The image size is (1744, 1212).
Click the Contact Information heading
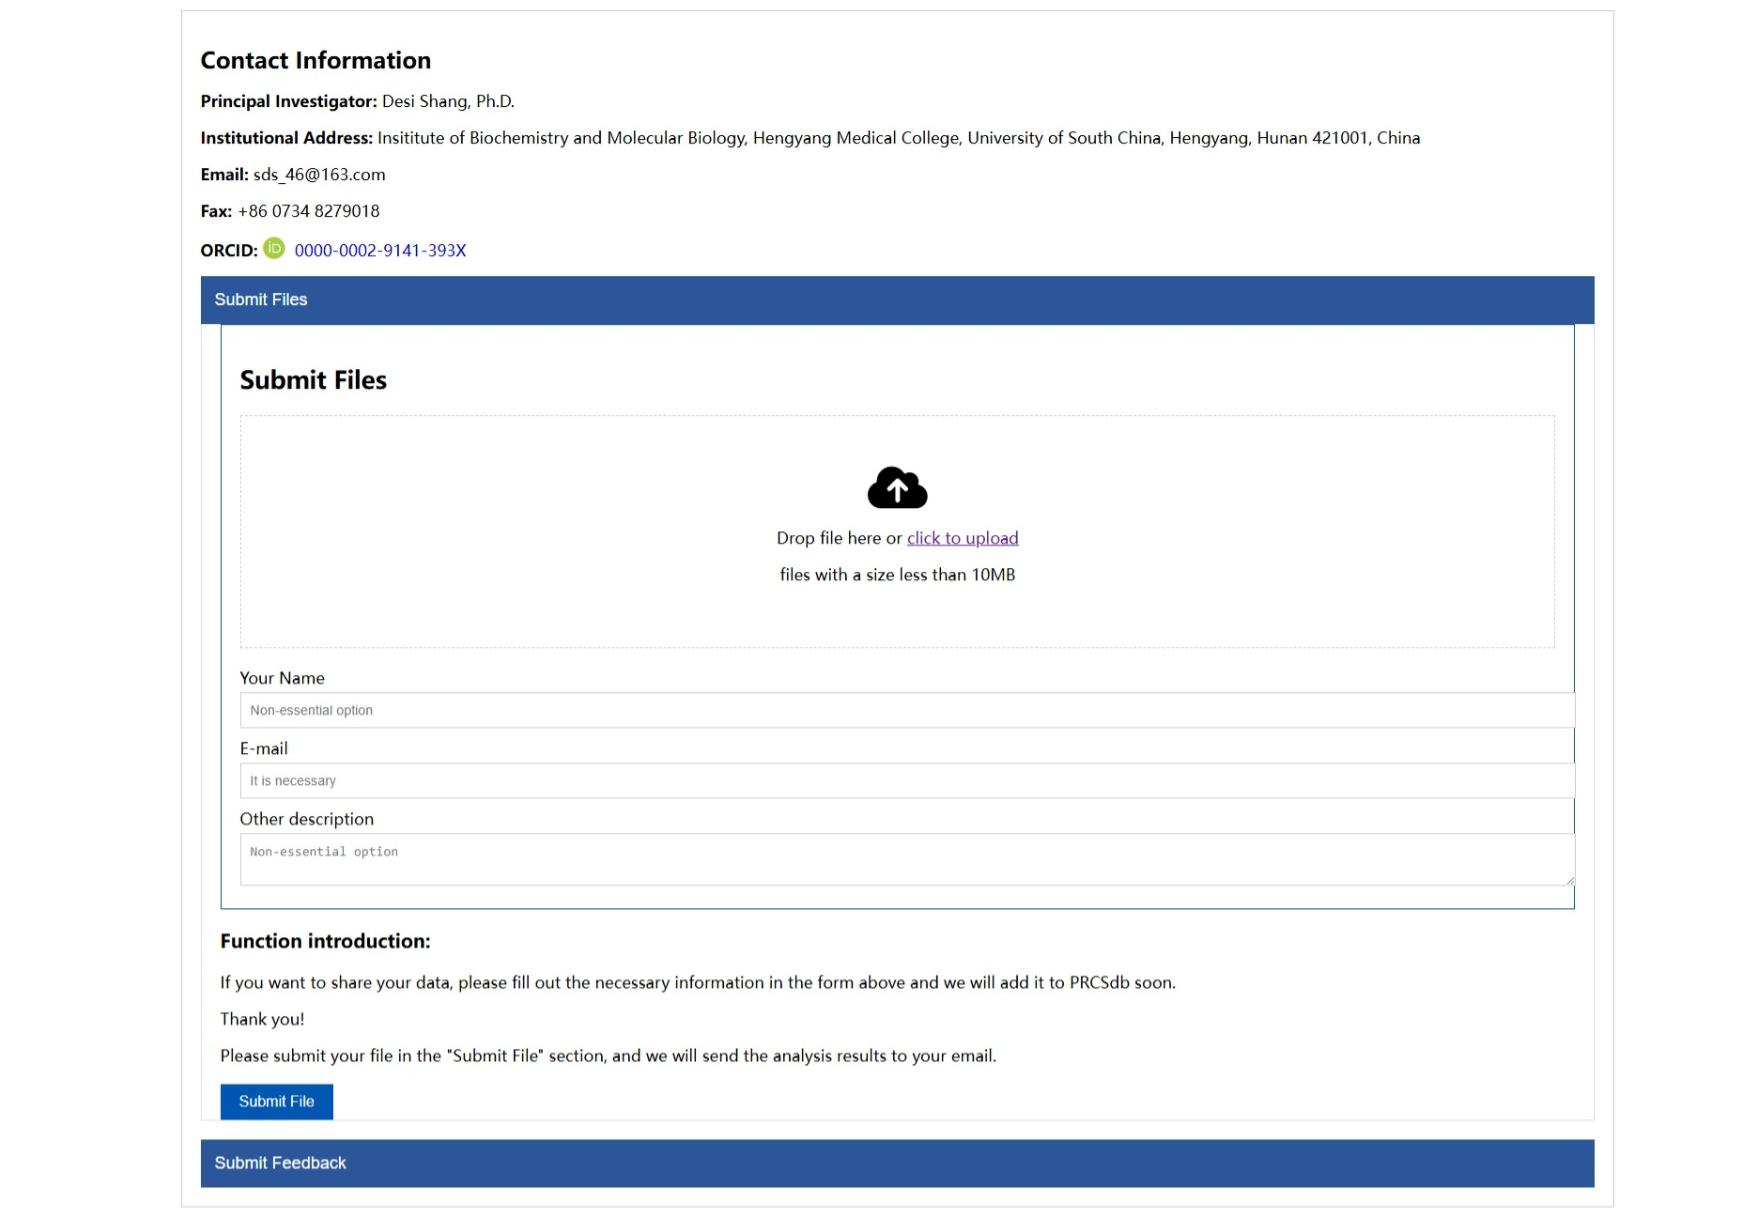tap(316, 61)
